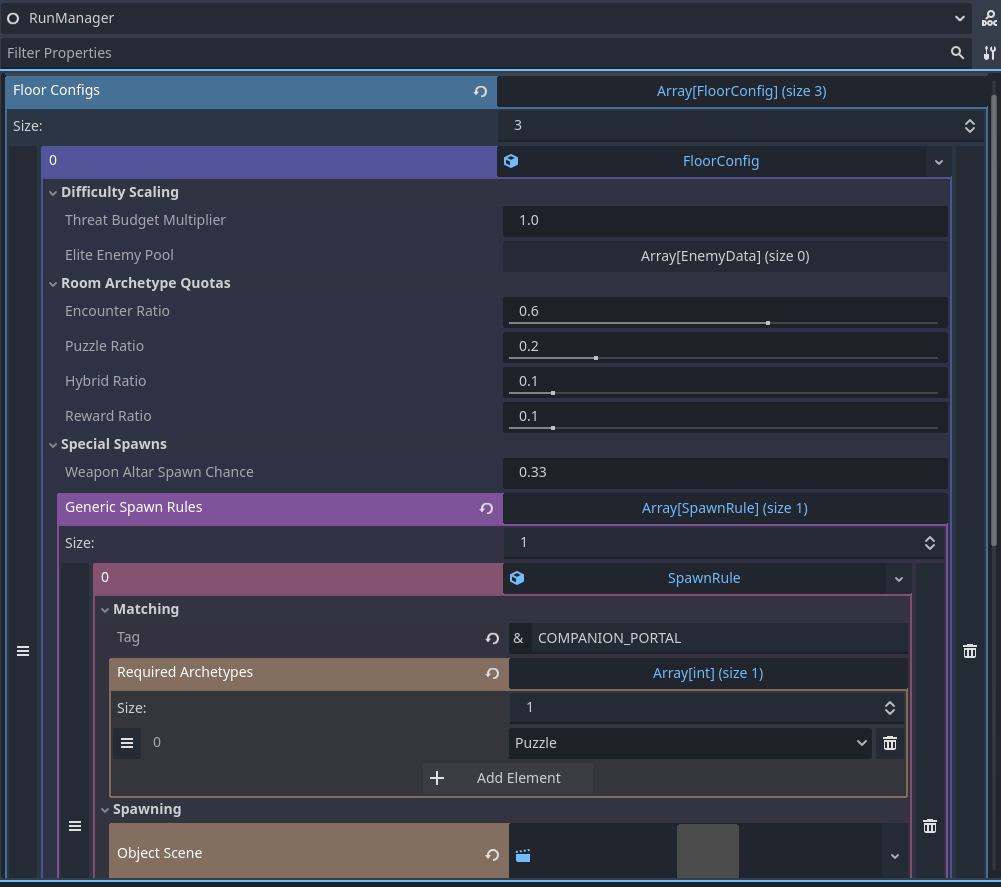The height and width of the screenshot is (887, 1001).
Task: Edit the COMPANION_PORTAL tag field
Action: pyautogui.click(x=719, y=638)
